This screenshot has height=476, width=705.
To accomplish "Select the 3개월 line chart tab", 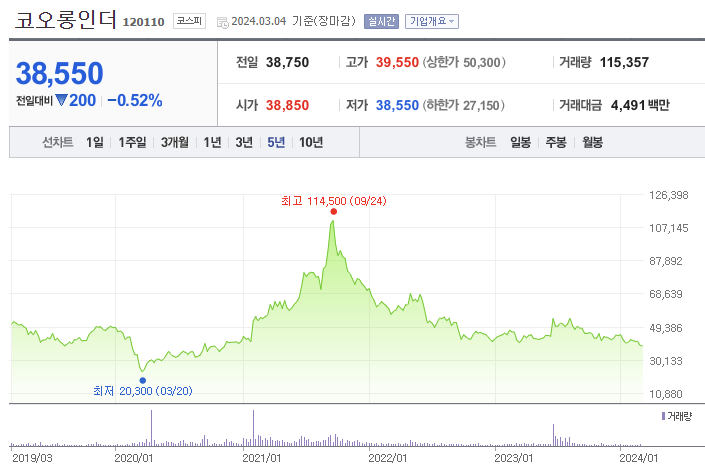I will click(175, 142).
